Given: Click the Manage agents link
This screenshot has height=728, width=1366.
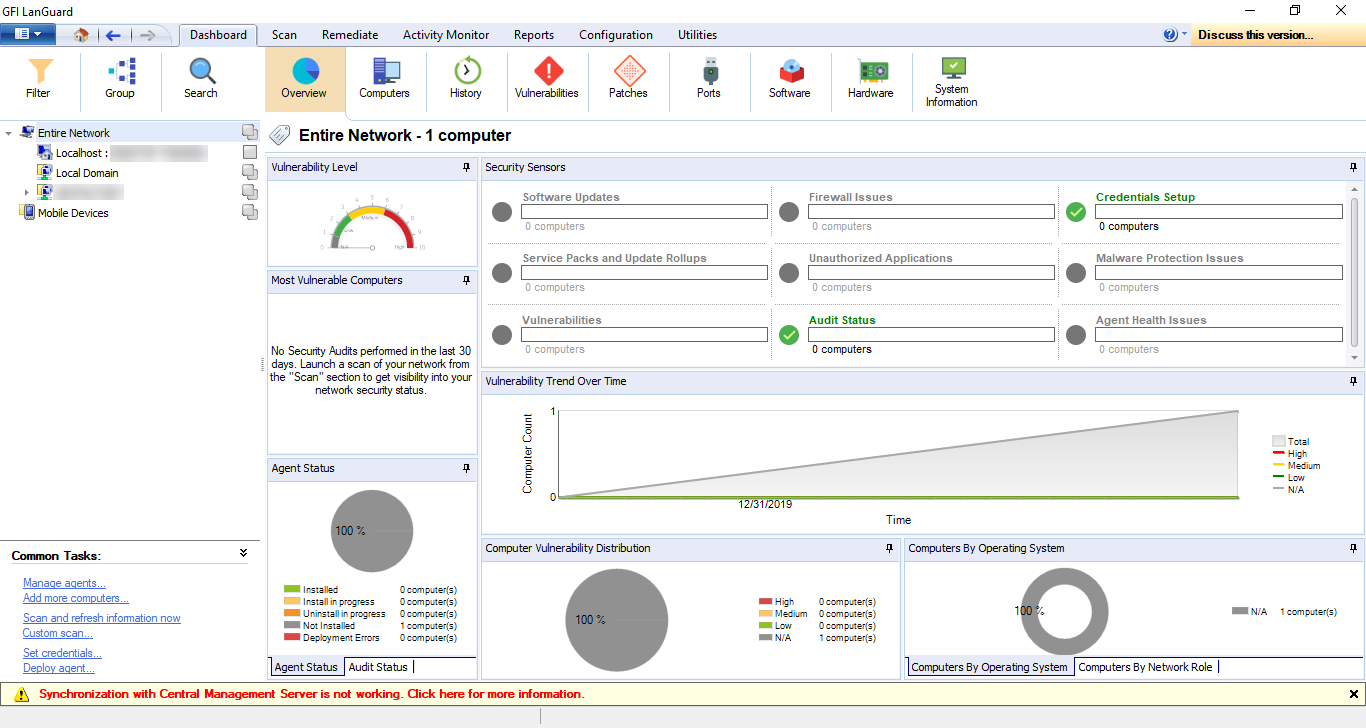Looking at the screenshot, I should pos(64,583).
